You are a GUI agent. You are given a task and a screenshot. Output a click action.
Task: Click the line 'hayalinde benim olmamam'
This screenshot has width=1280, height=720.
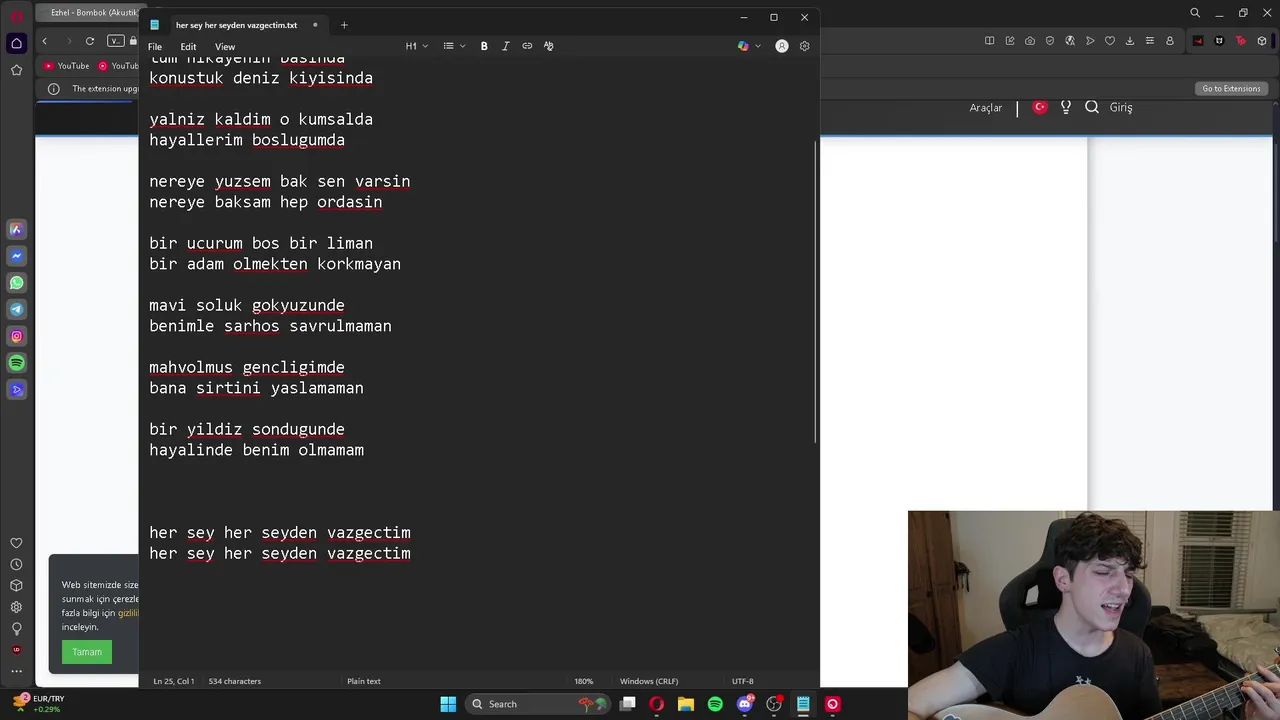point(257,450)
